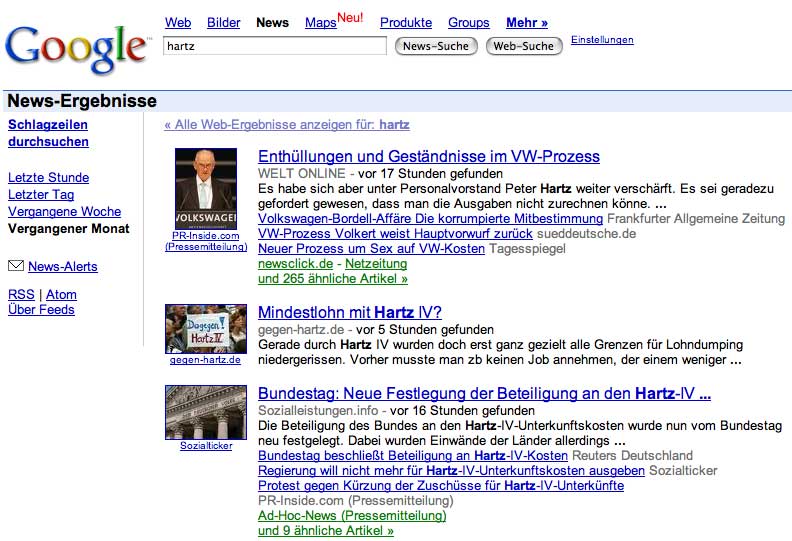The width and height of the screenshot is (792, 541).
Task: Open the Einstellungen link
Action: coord(602,40)
